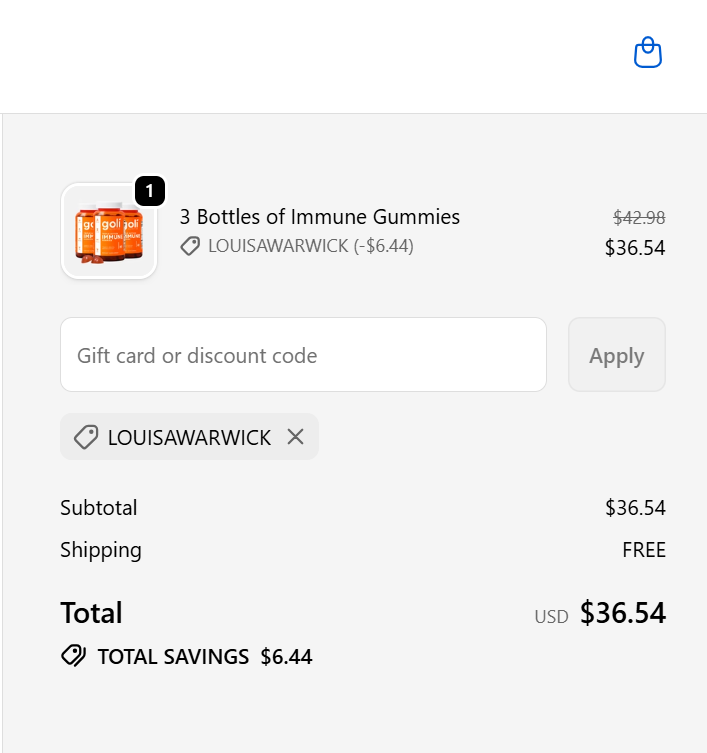Click the Subtotal label
The height and width of the screenshot is (753, 707).
(99, 508)
